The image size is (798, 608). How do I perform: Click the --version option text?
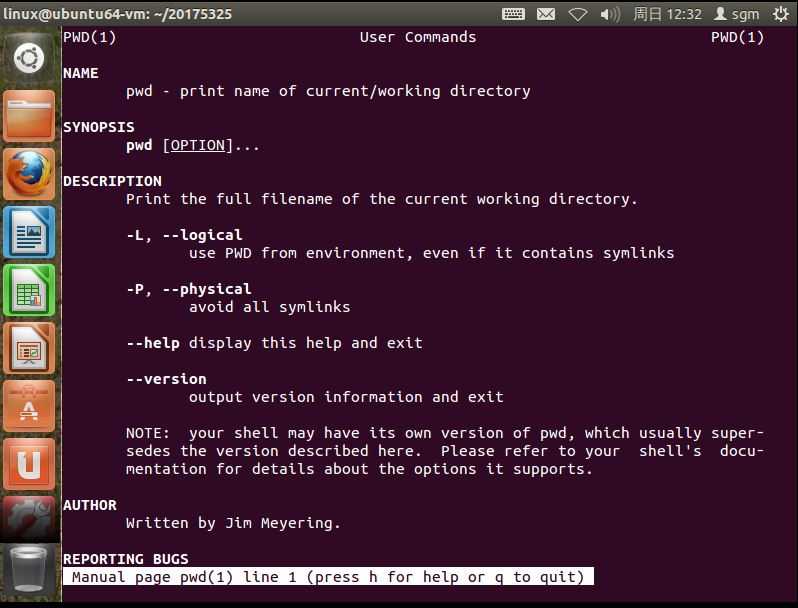point(166,379)
